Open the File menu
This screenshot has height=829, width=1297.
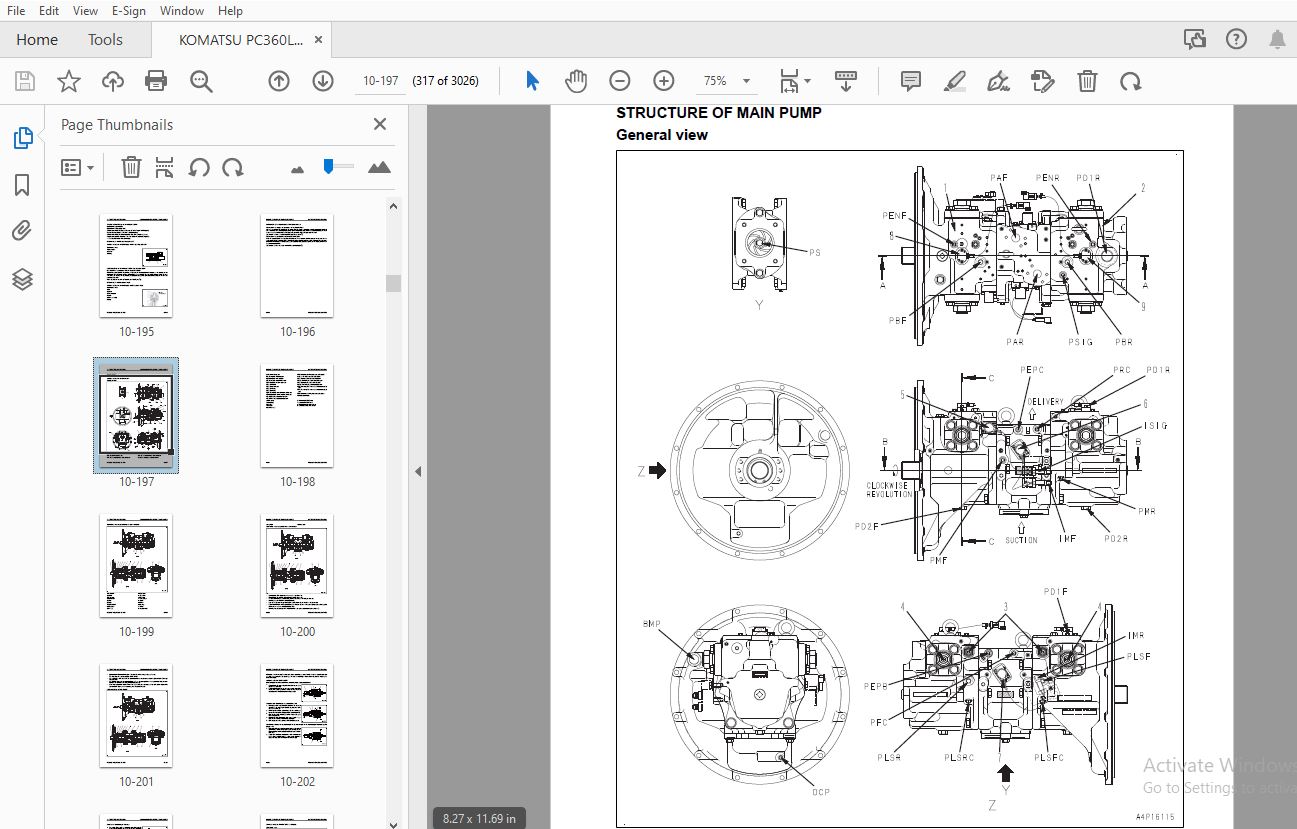[16, 11]
